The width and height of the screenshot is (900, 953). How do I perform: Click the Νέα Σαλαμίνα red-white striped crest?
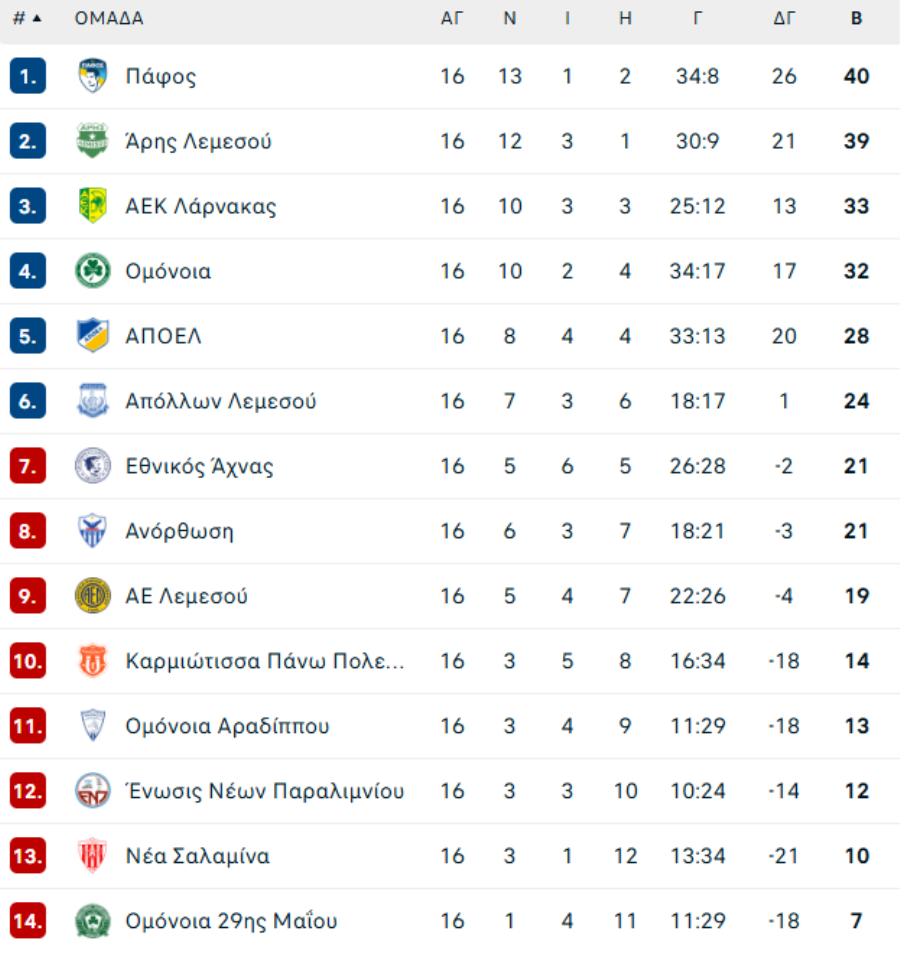92,856
